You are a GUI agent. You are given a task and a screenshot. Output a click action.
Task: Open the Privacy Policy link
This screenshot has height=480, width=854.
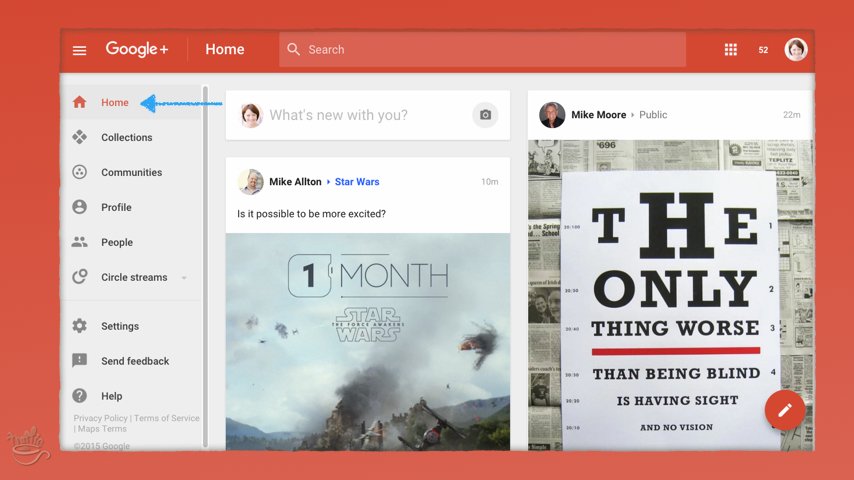100,418
